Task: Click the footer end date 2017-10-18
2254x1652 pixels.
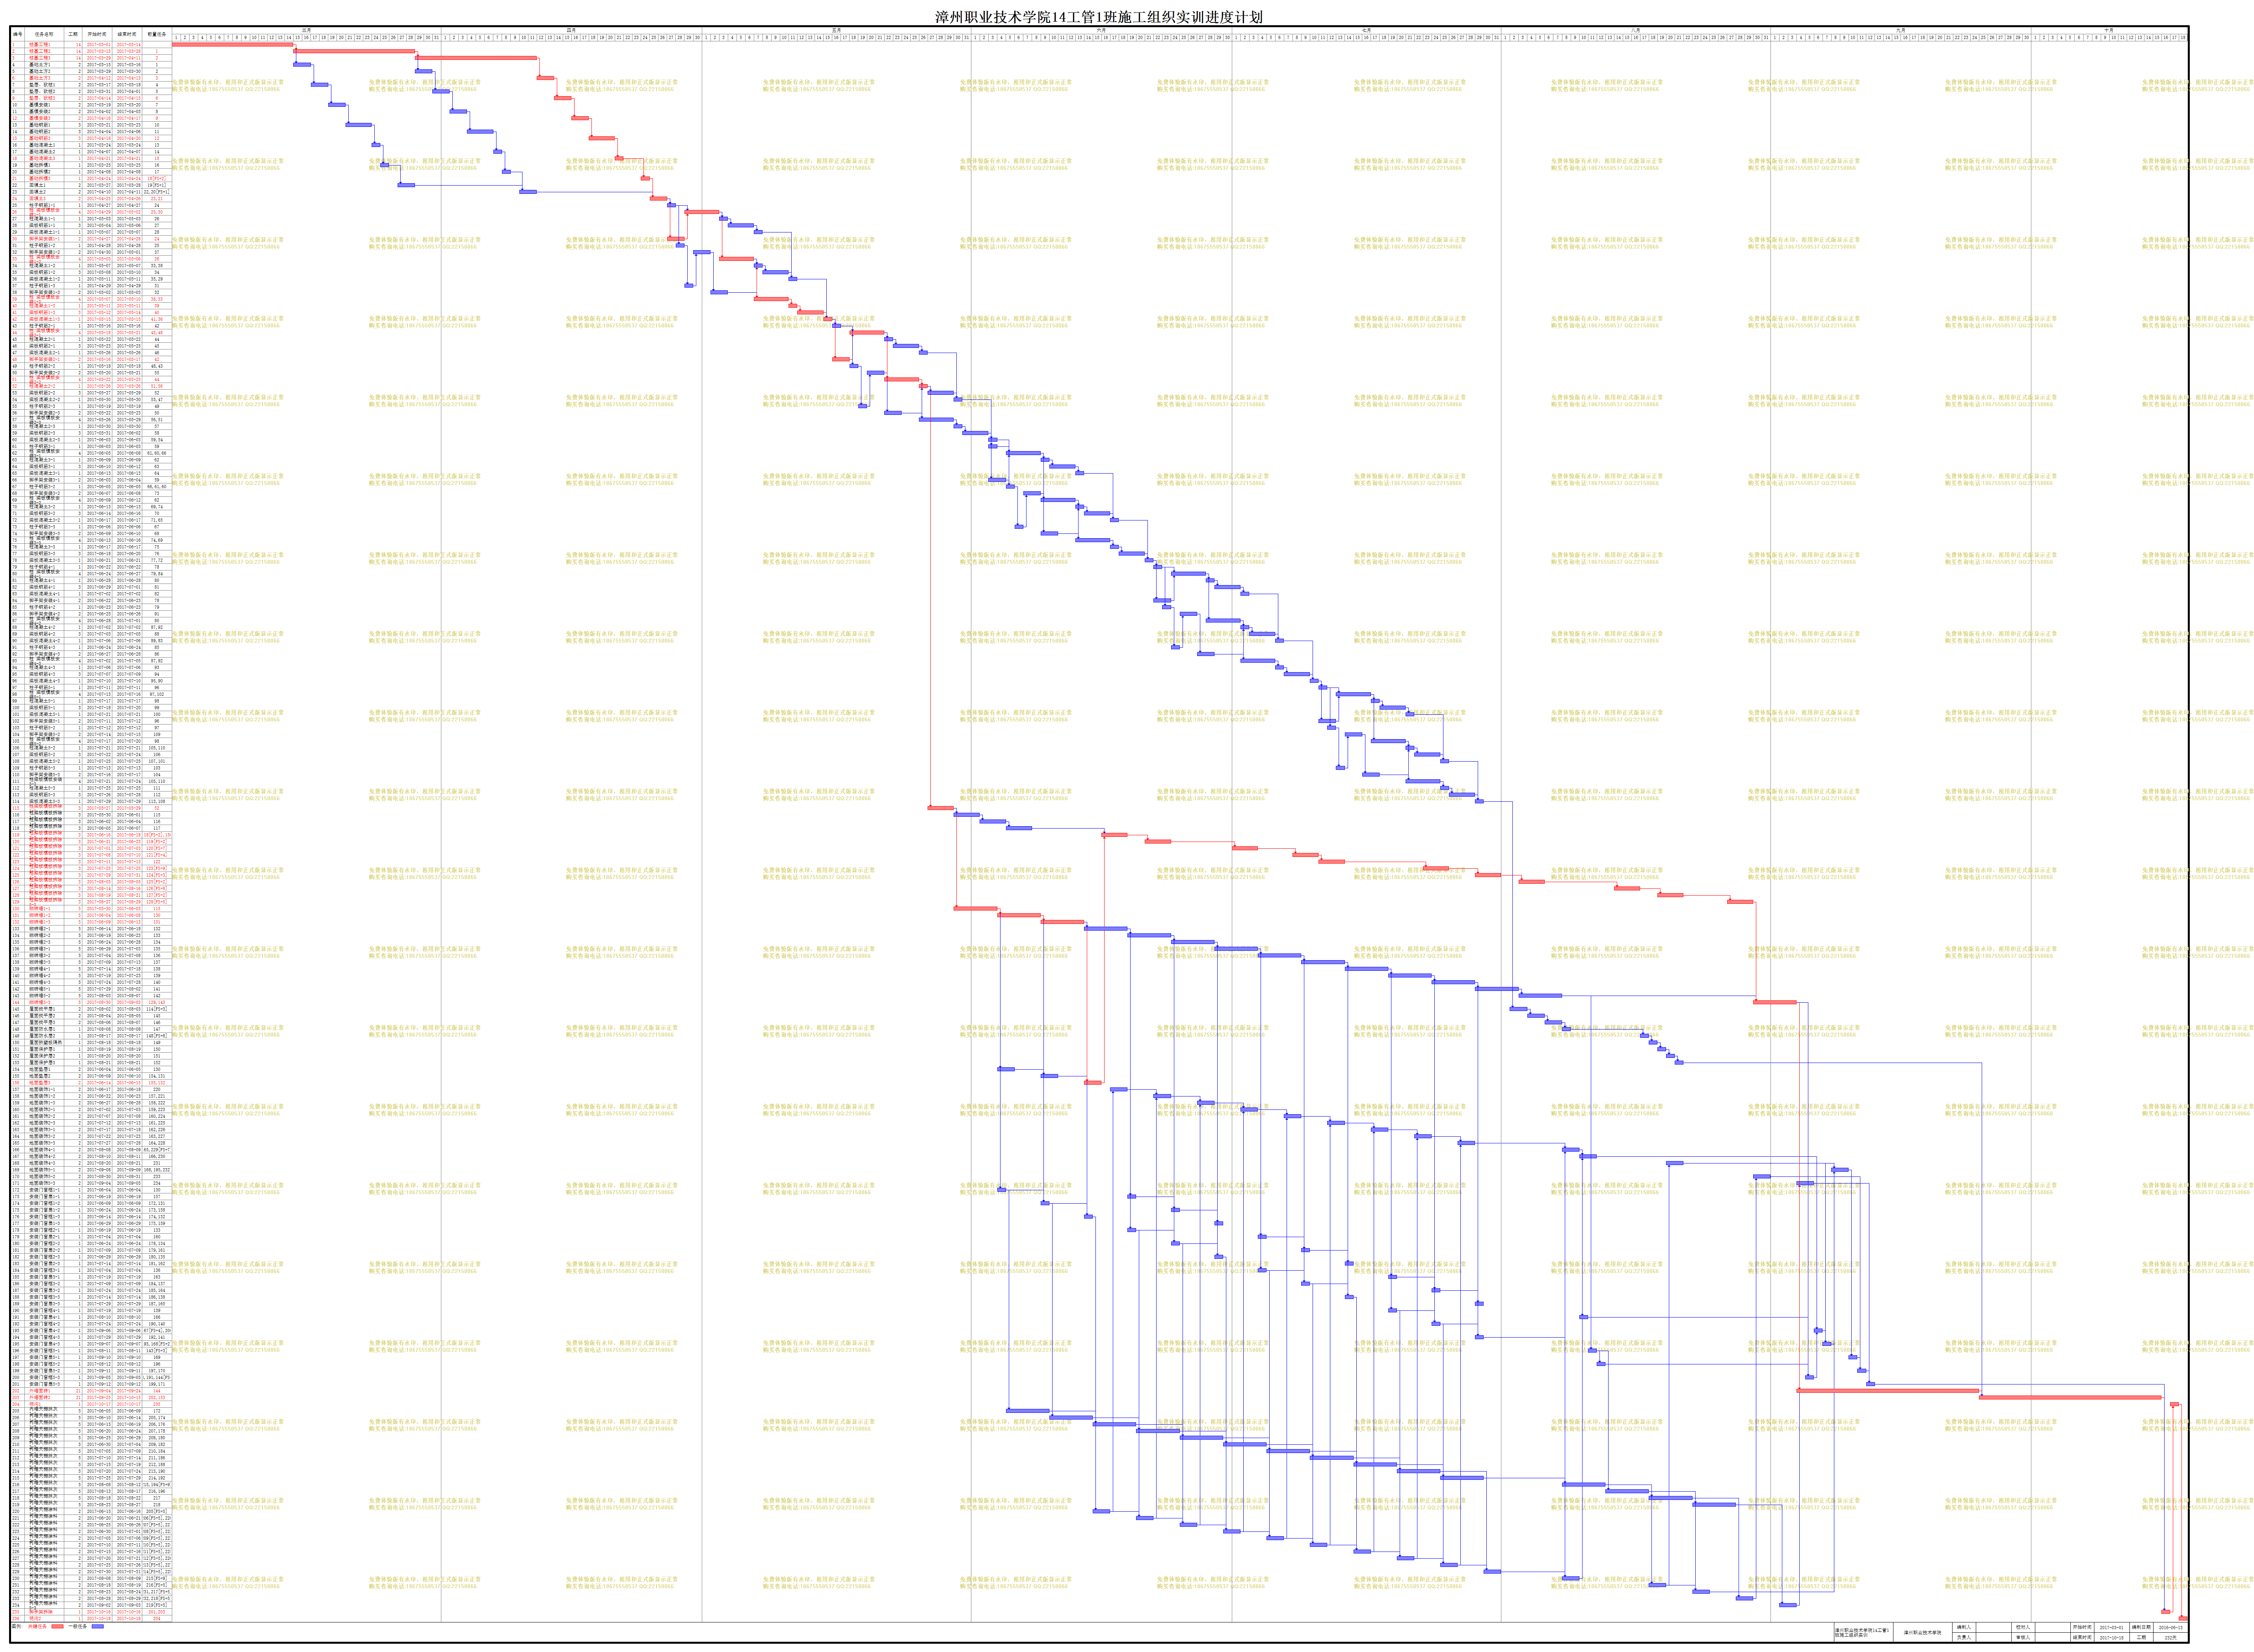Action: click(x=2112, y=1637)
